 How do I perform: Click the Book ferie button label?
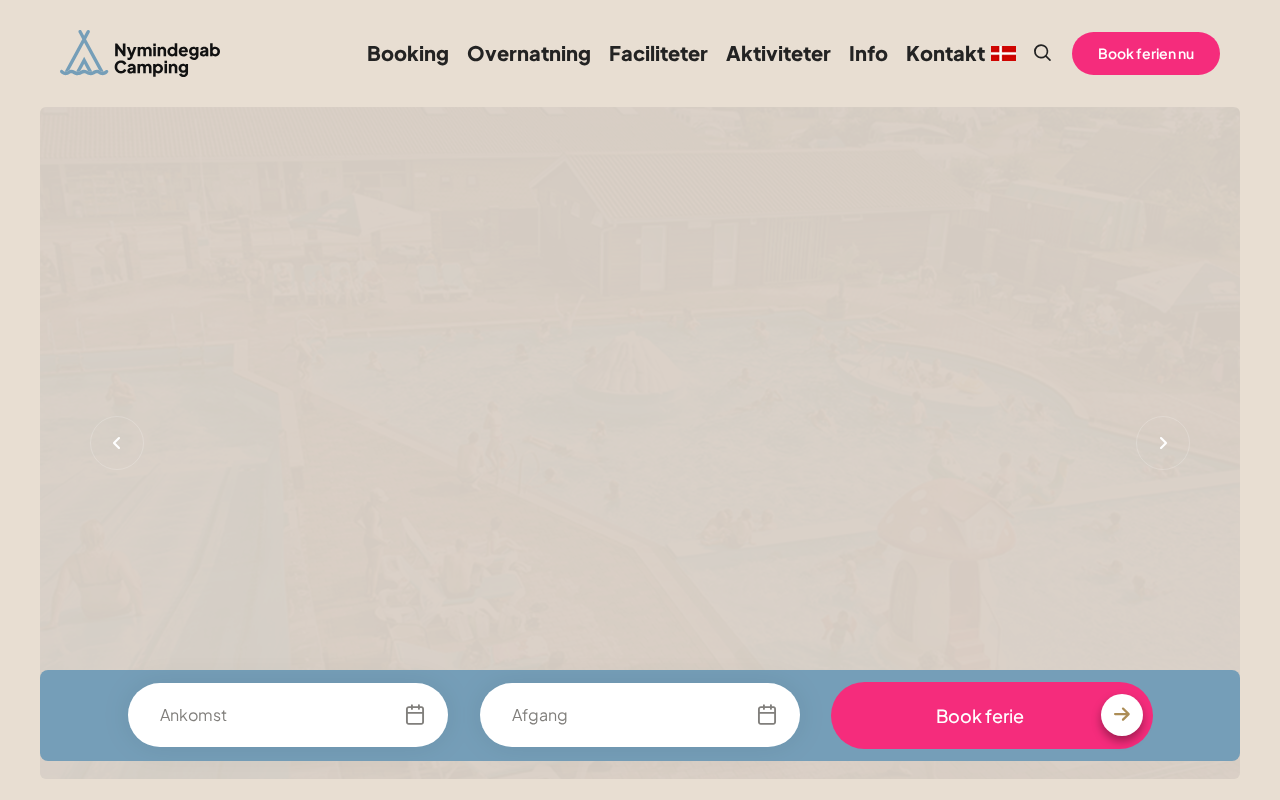tap(980, 716)
